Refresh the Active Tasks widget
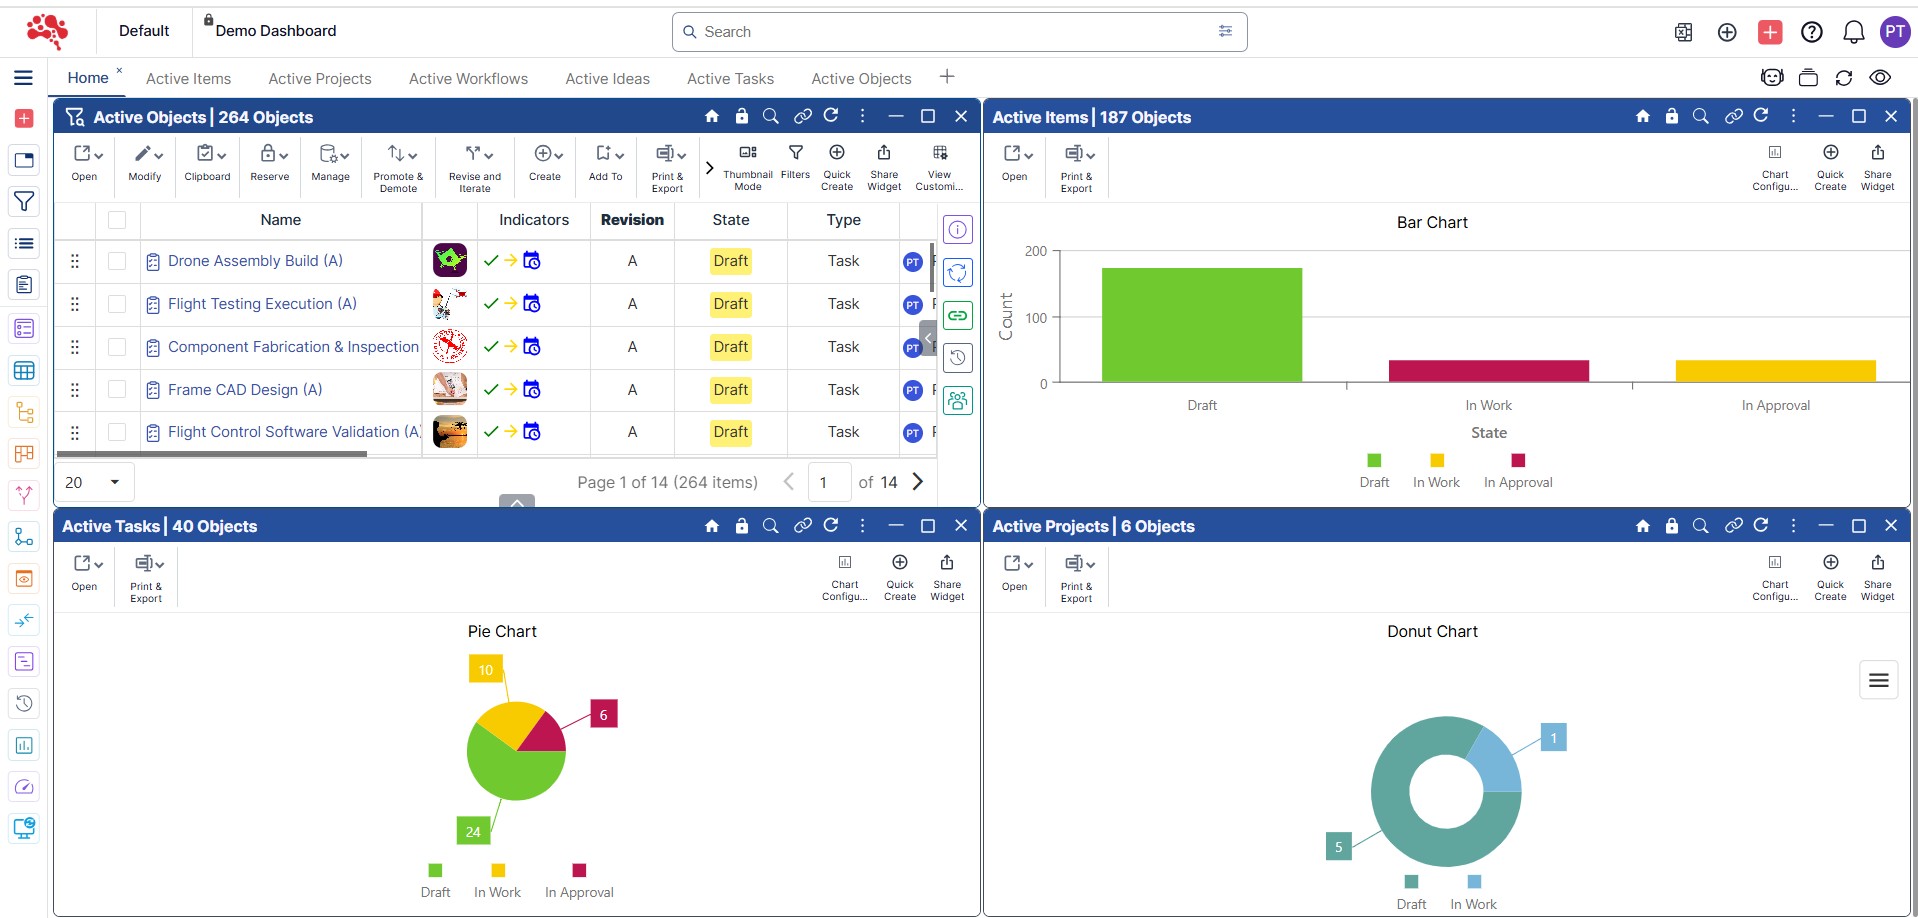This screenshot has width=1918, height=918. tap(830, 526)
